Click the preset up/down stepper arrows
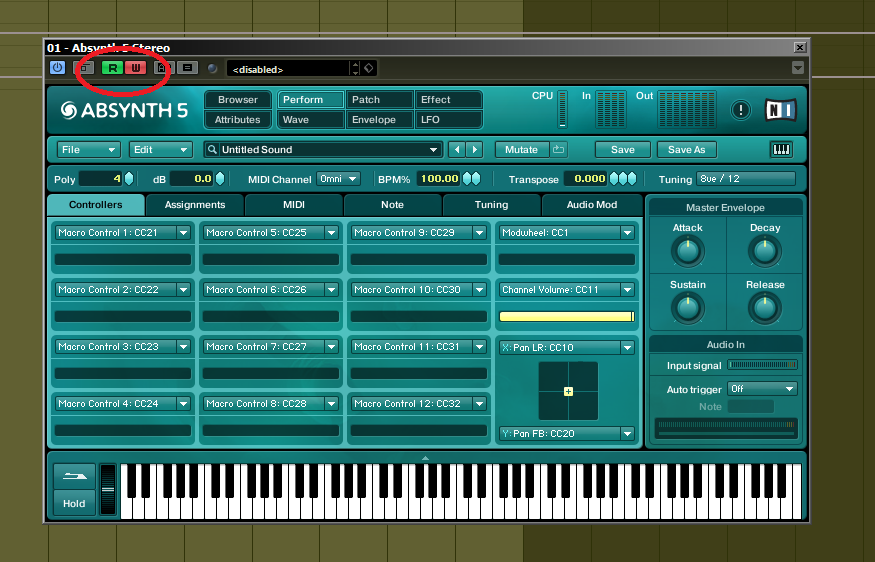875x562 pixels. pos(355,69)
